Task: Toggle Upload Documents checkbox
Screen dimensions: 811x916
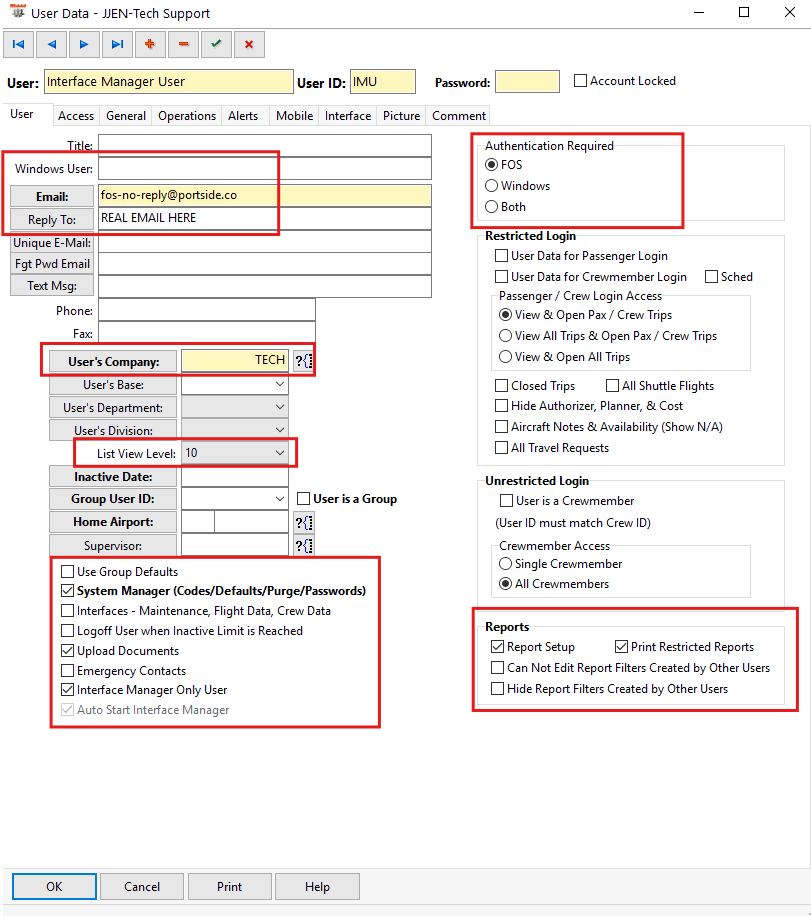Action: pos(68,651)
